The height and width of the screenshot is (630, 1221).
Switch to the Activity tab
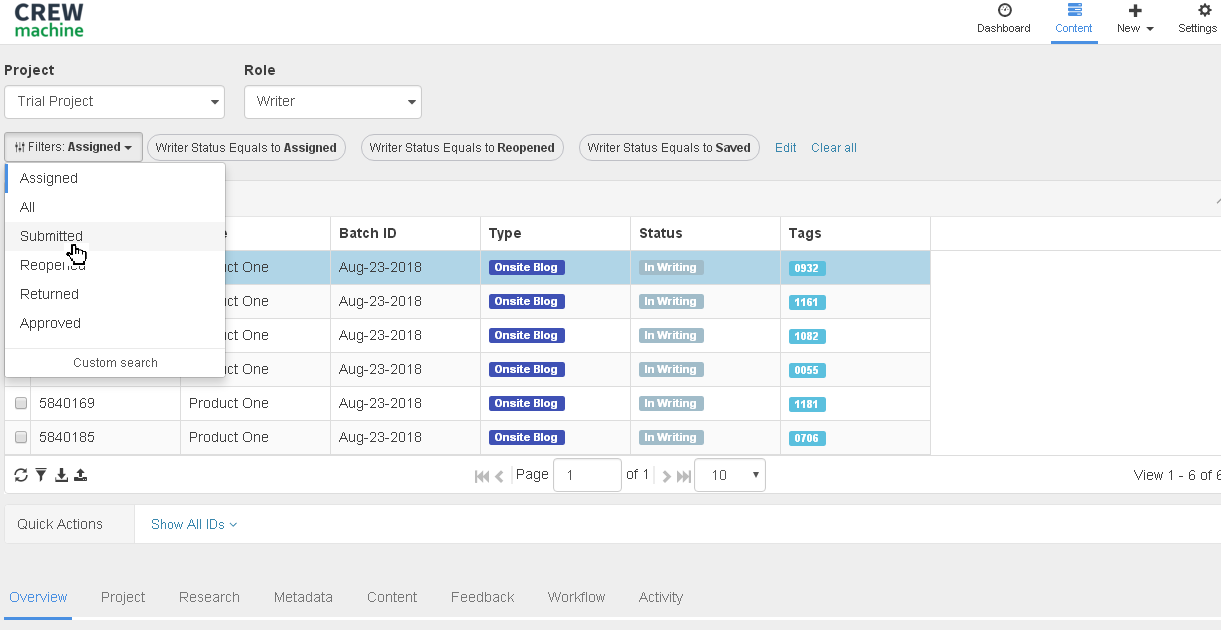point(661,597)
